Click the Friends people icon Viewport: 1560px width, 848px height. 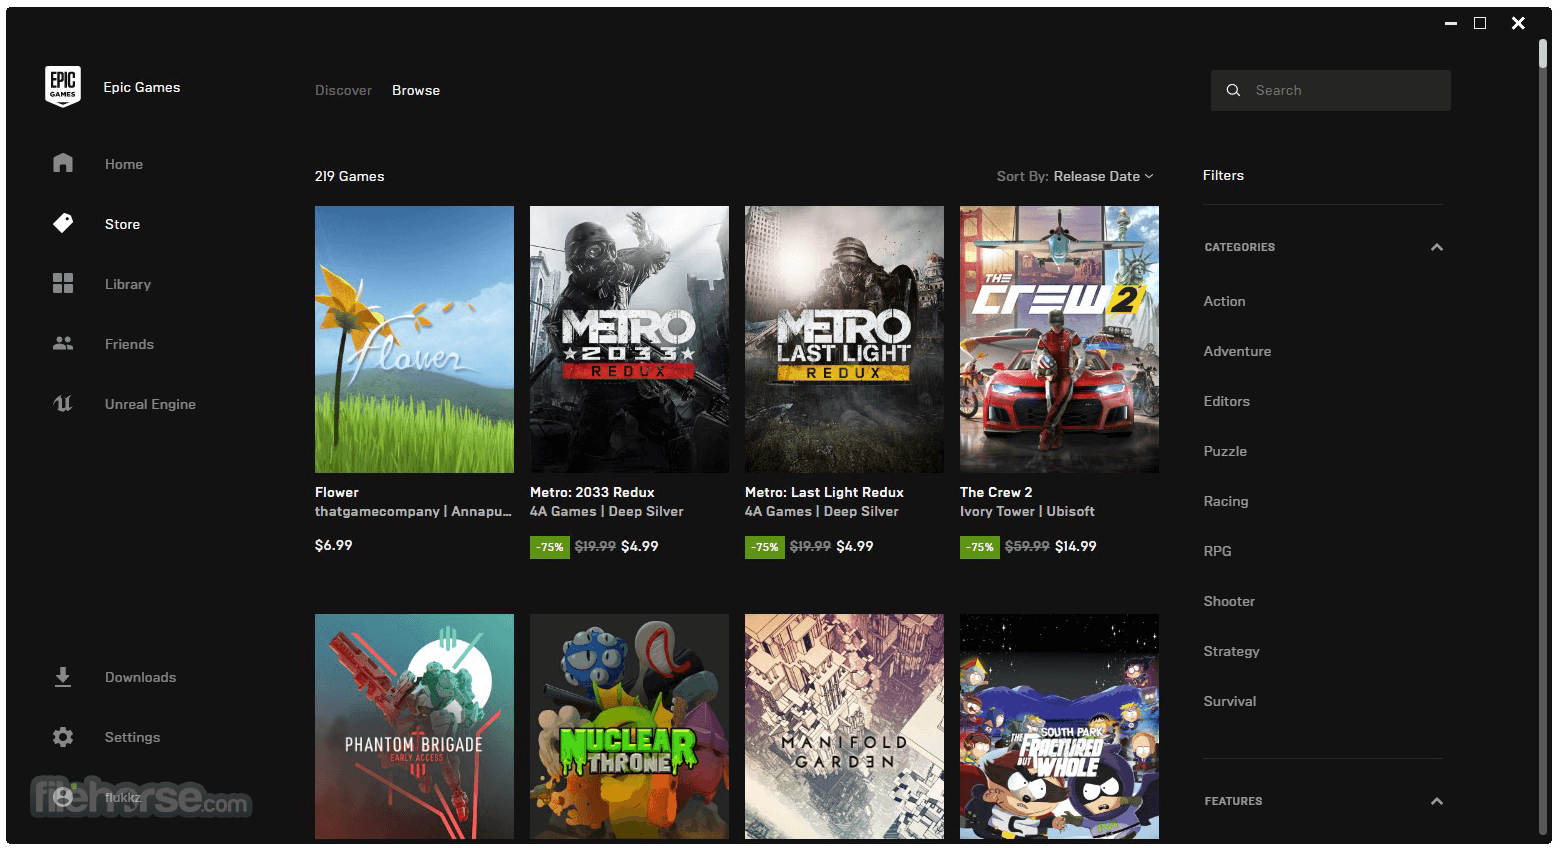63,343
